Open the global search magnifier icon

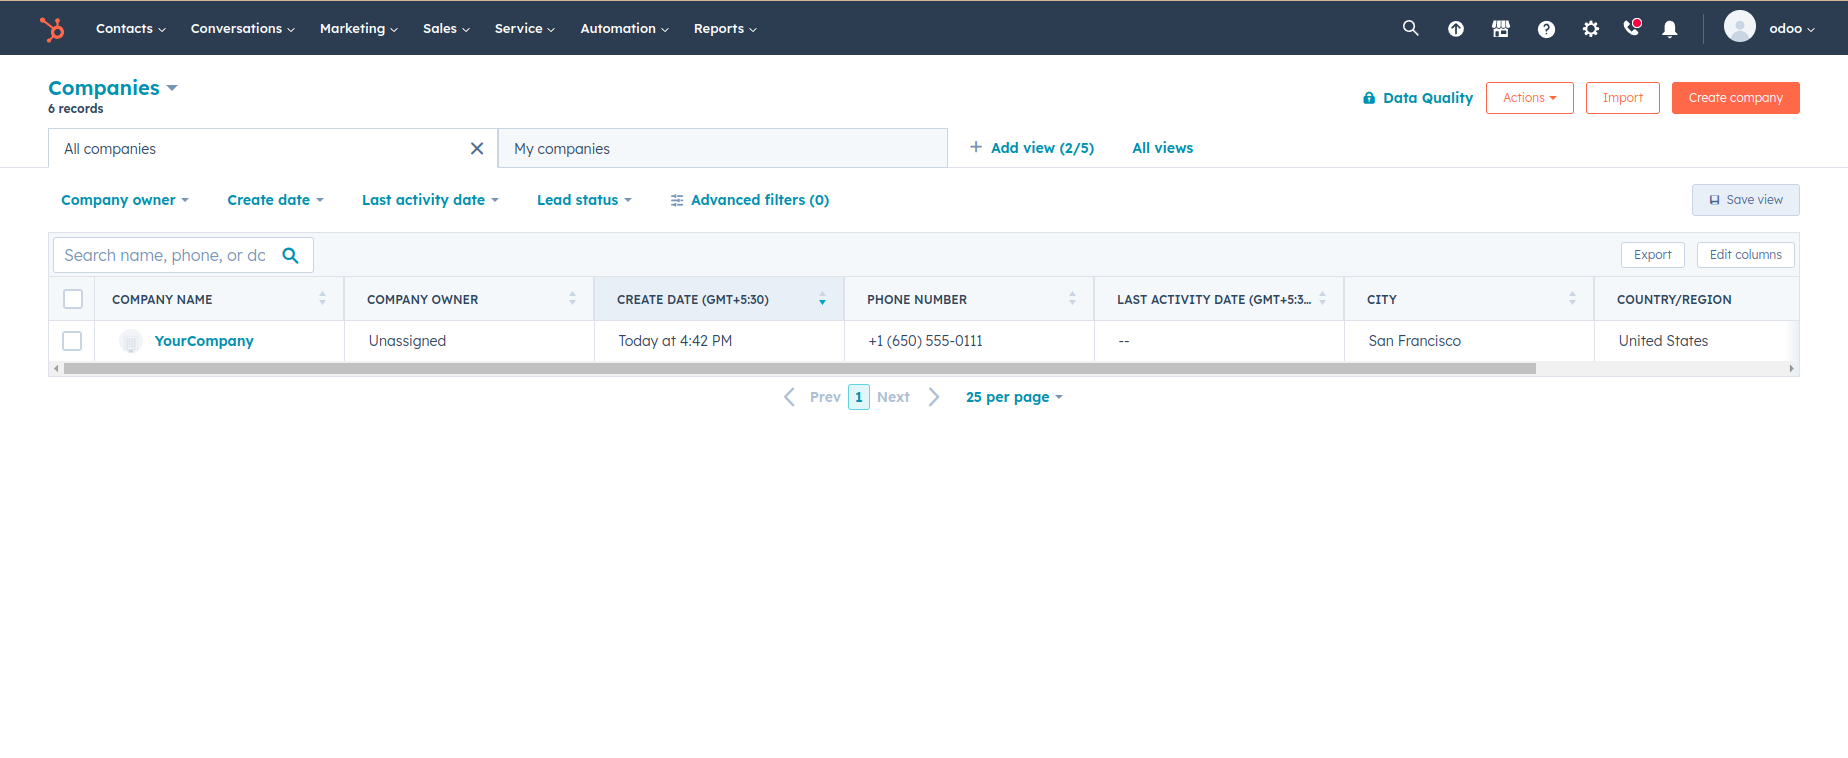click(1410, 28)
